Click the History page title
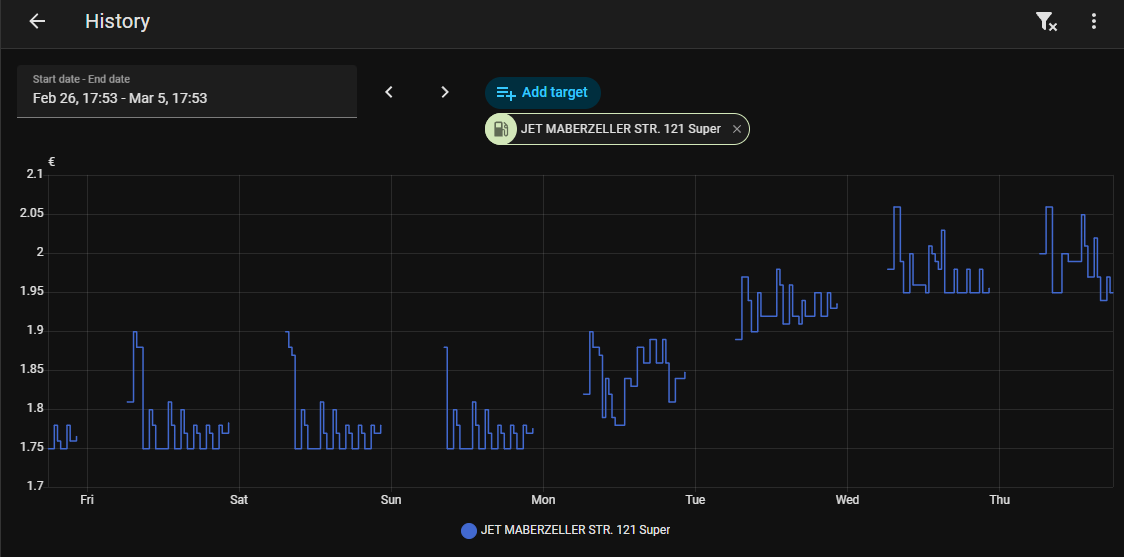 (x=117, y=22)
